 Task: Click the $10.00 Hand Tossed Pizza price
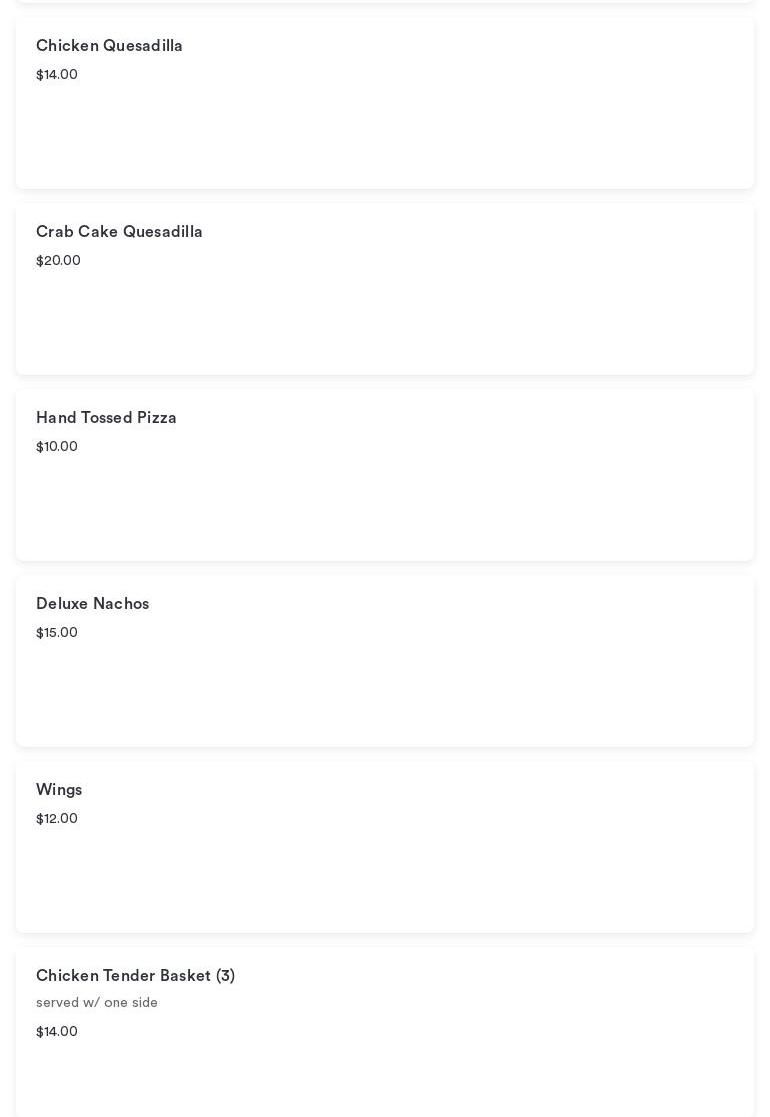coord(57,447)
